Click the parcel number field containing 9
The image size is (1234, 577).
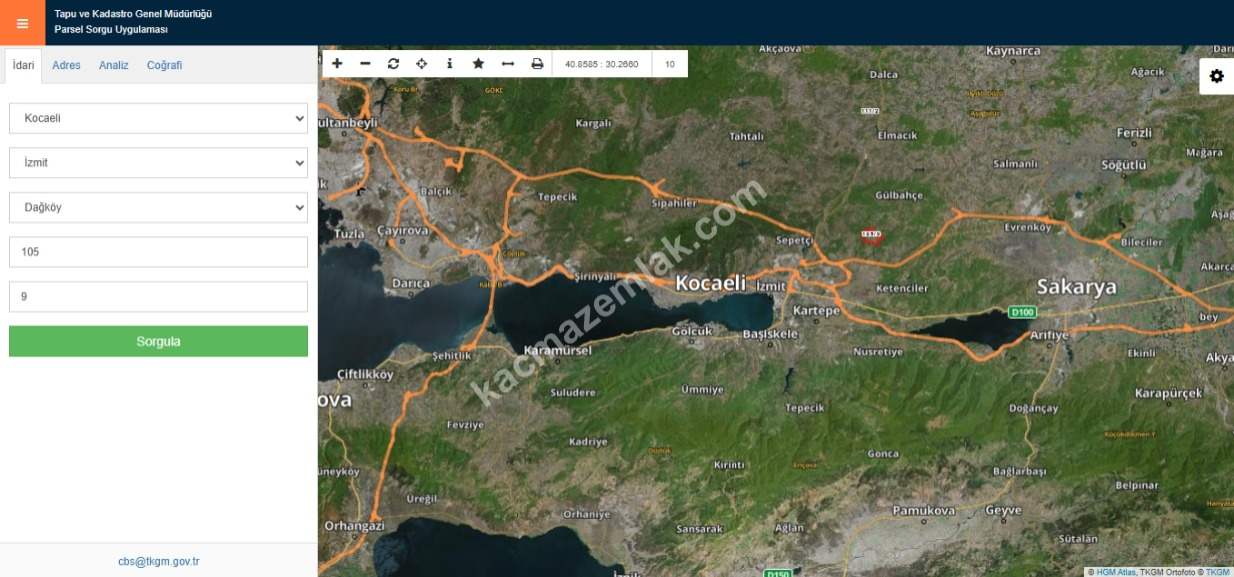tap(158, 297)
